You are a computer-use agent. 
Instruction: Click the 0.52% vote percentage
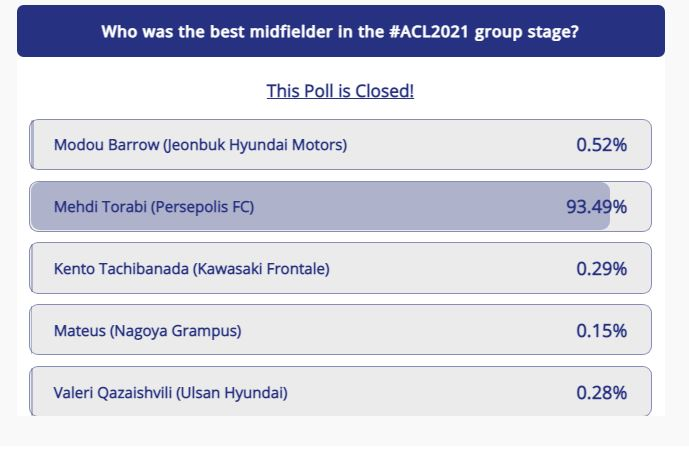coord(601,145)
